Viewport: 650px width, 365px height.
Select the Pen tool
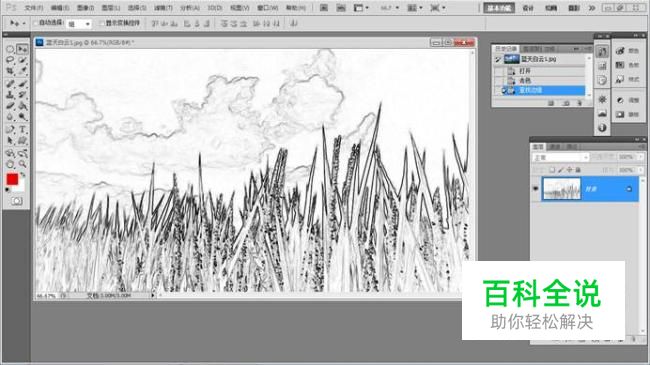[x=10, y=129]
